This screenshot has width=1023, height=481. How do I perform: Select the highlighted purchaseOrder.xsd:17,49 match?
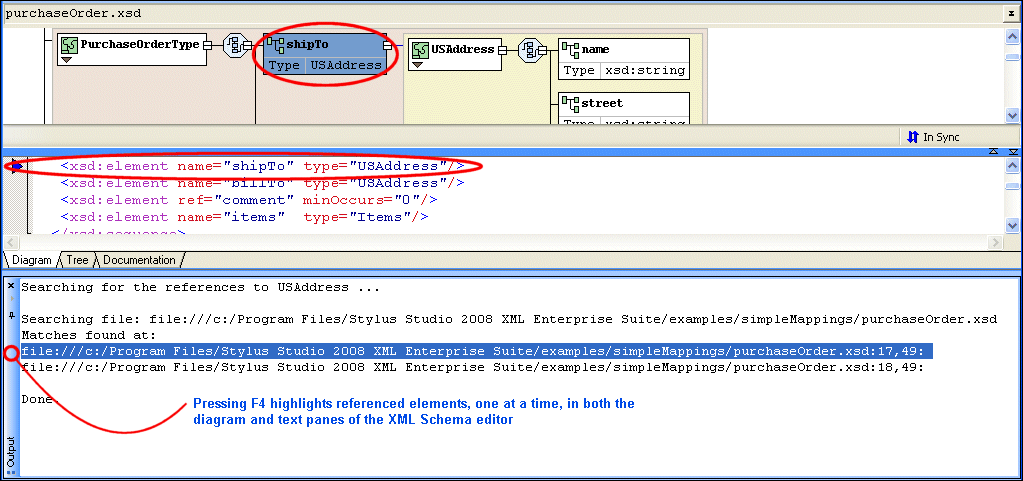[472, 351]
